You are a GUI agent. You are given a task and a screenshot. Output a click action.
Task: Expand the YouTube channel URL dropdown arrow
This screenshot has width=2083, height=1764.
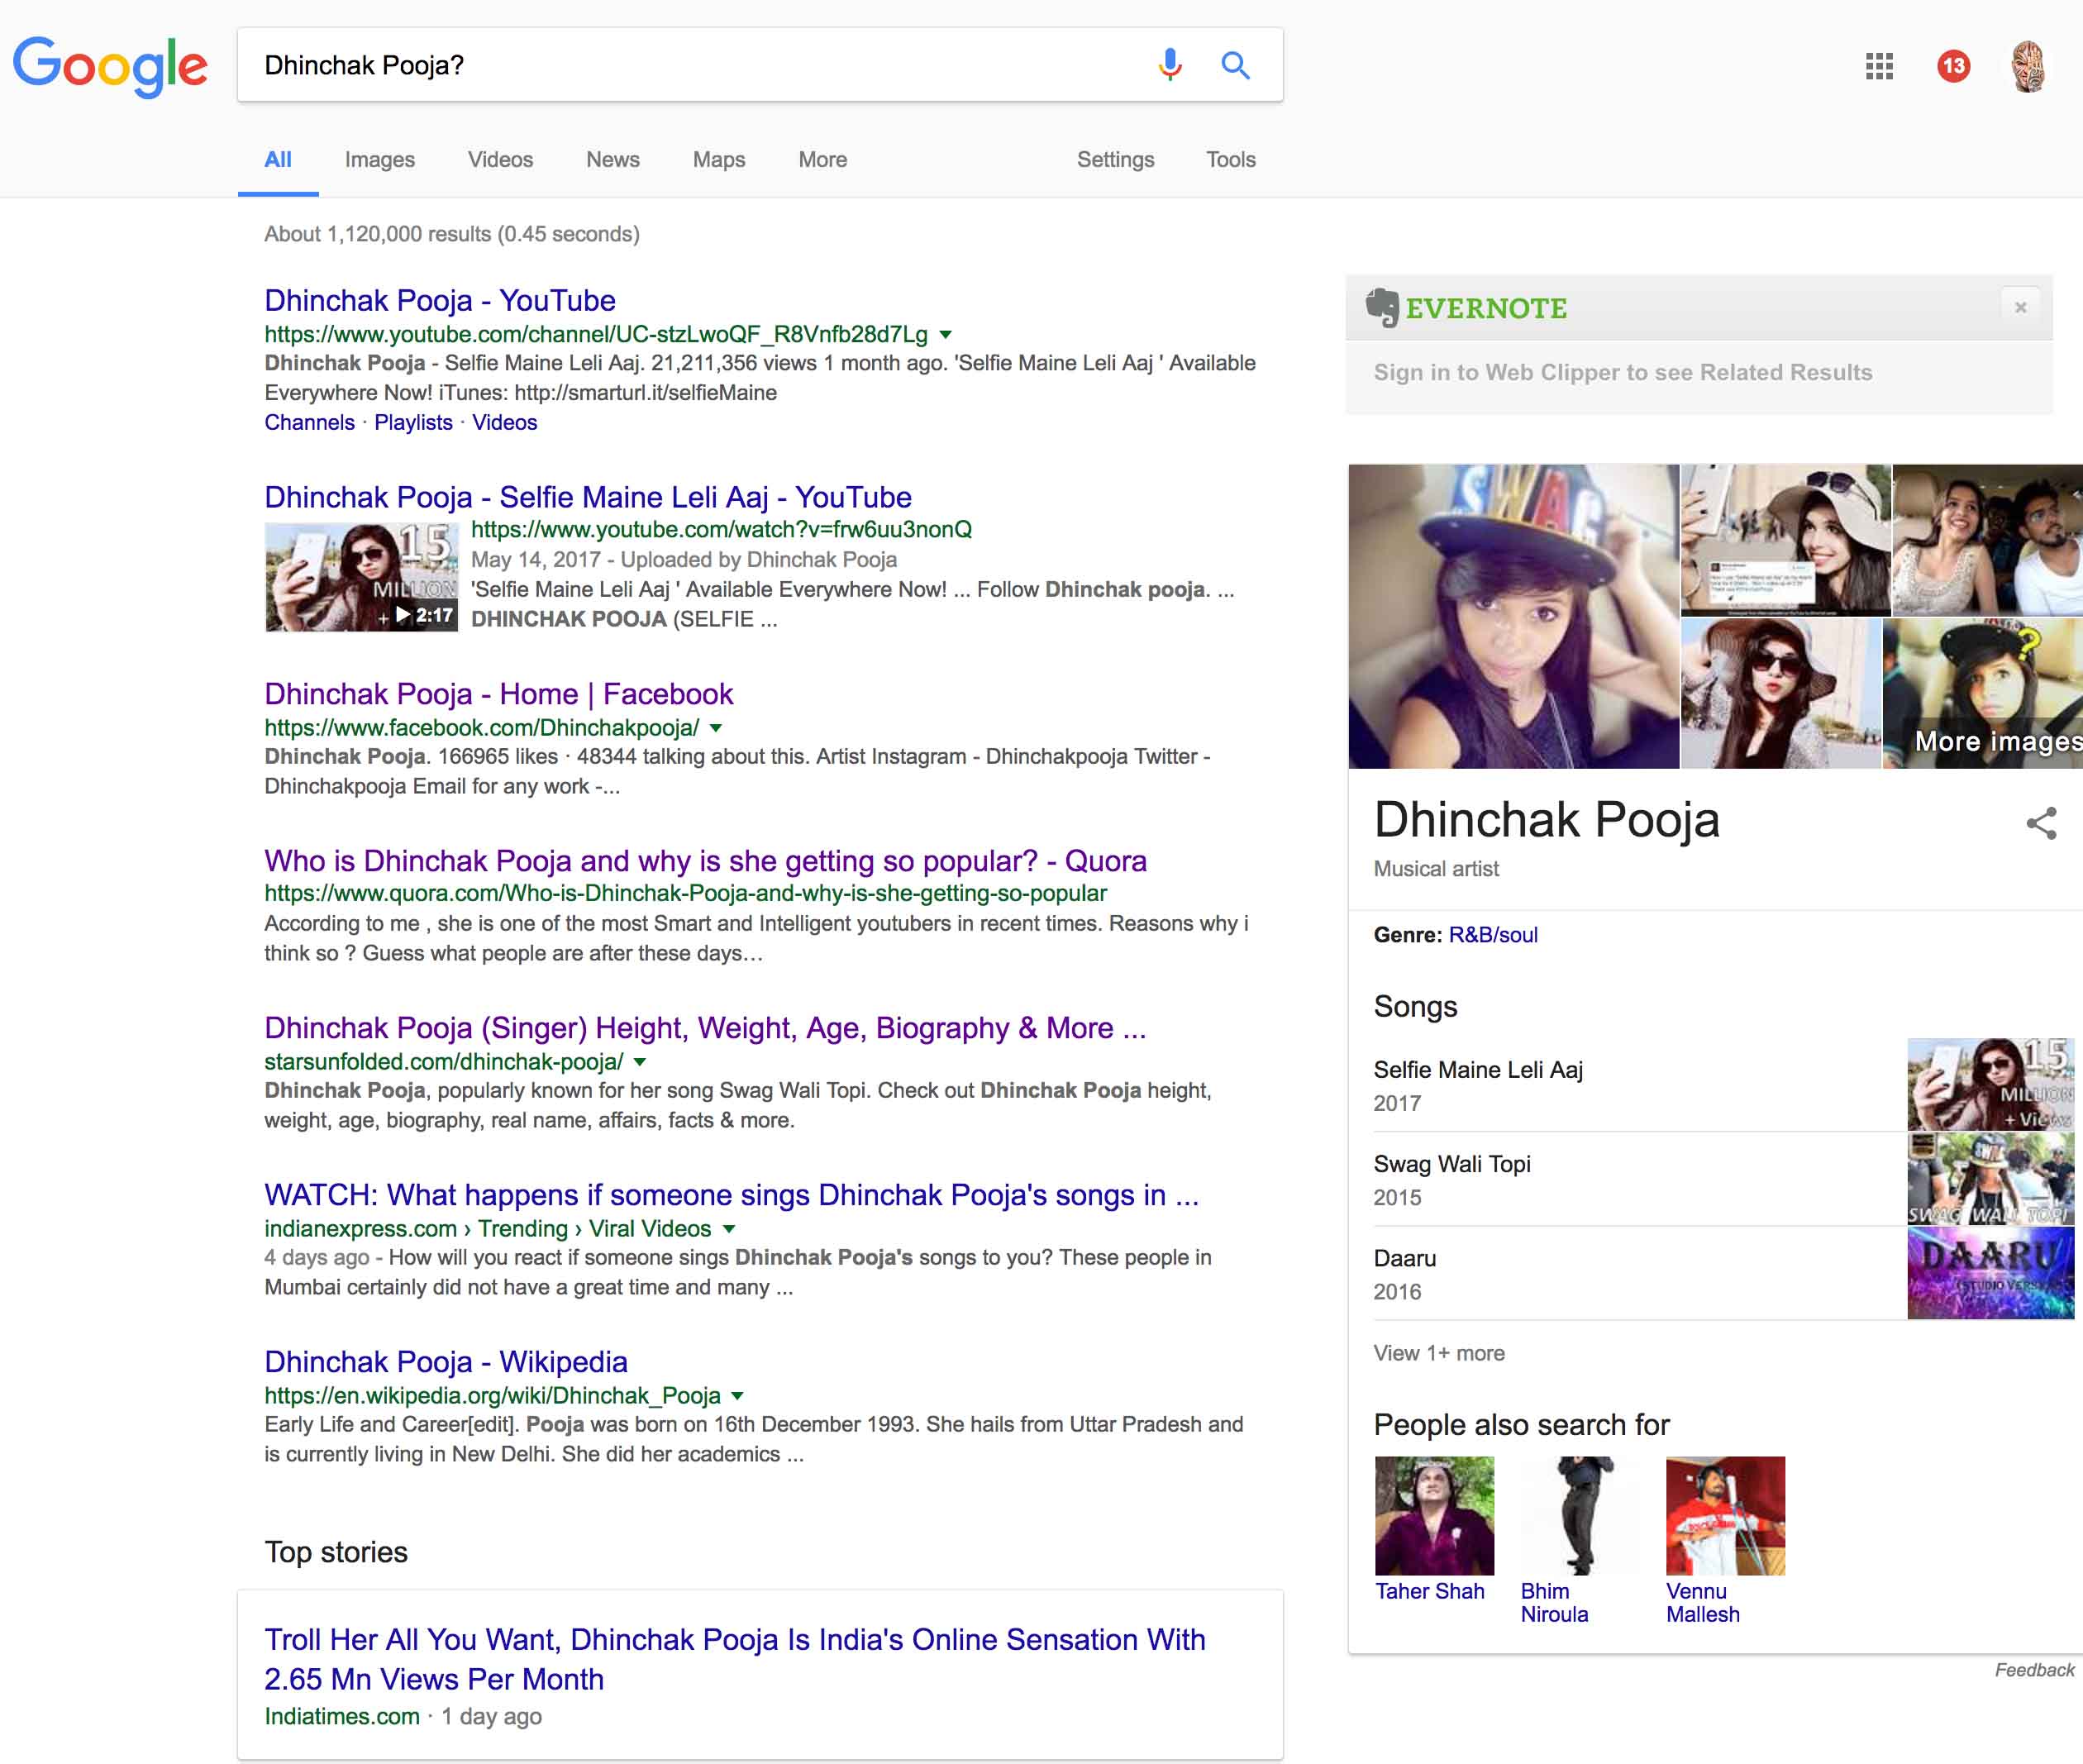pos(945,335)
